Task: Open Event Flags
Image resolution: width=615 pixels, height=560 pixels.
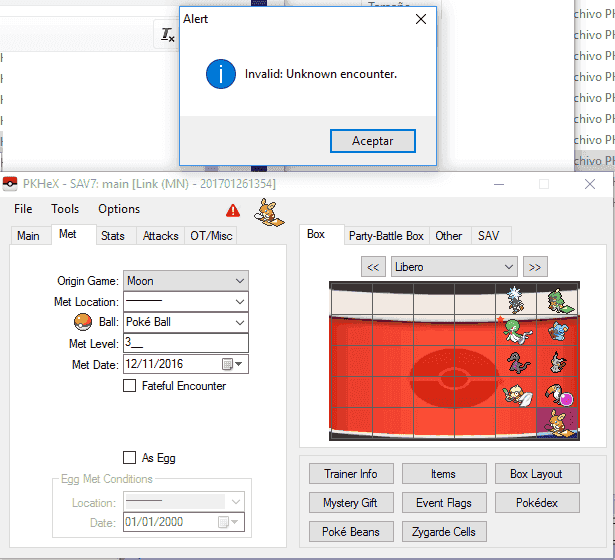Action: [x=444, y=502]
